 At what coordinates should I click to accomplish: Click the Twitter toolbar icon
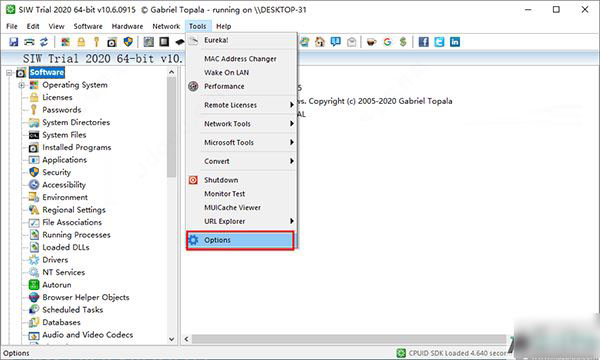click(x=439, y=42)
